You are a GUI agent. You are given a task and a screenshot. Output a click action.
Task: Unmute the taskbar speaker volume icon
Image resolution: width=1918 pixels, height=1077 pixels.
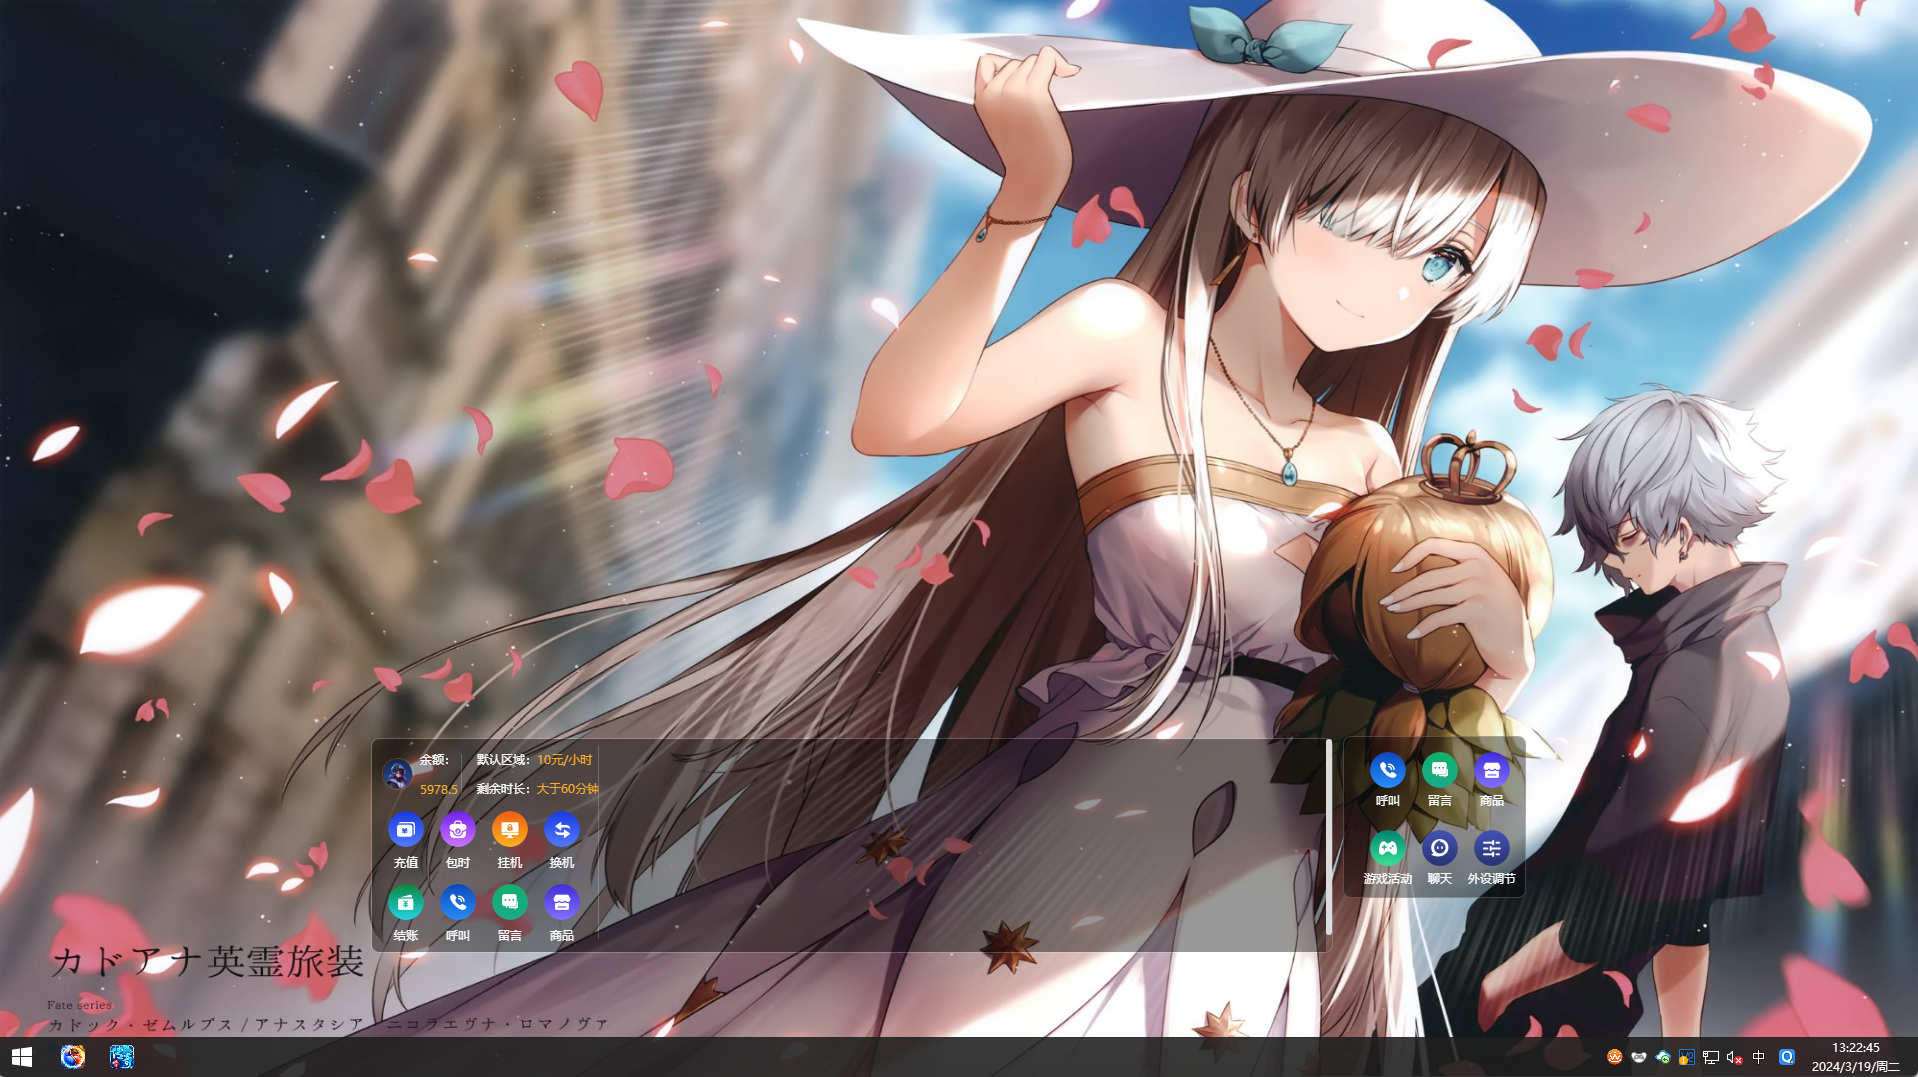click(1735, 1057)
